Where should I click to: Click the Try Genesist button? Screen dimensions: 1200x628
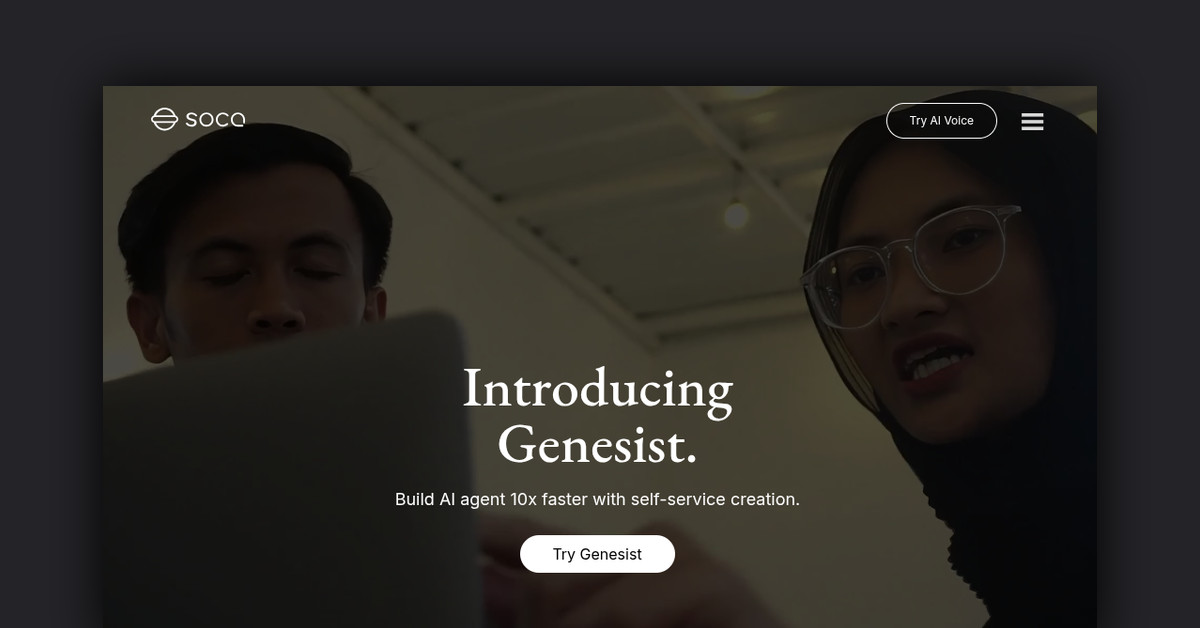click(597, 554)
